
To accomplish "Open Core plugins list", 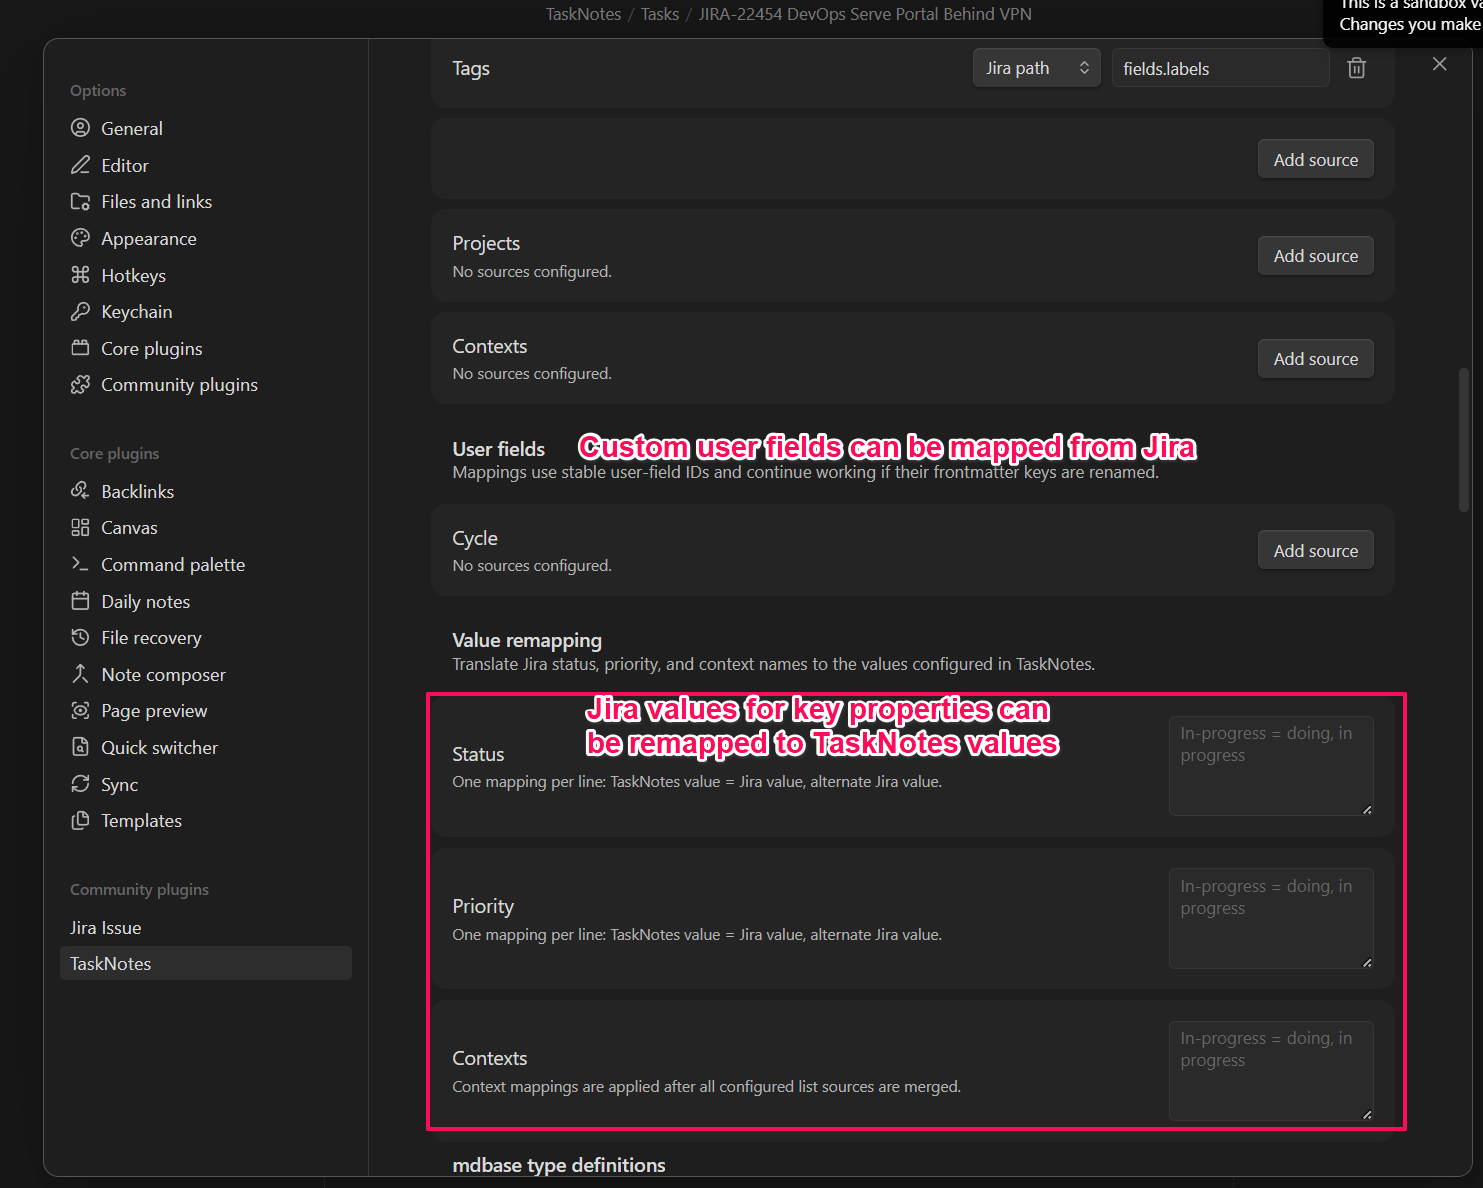I will tap(206, 348).
